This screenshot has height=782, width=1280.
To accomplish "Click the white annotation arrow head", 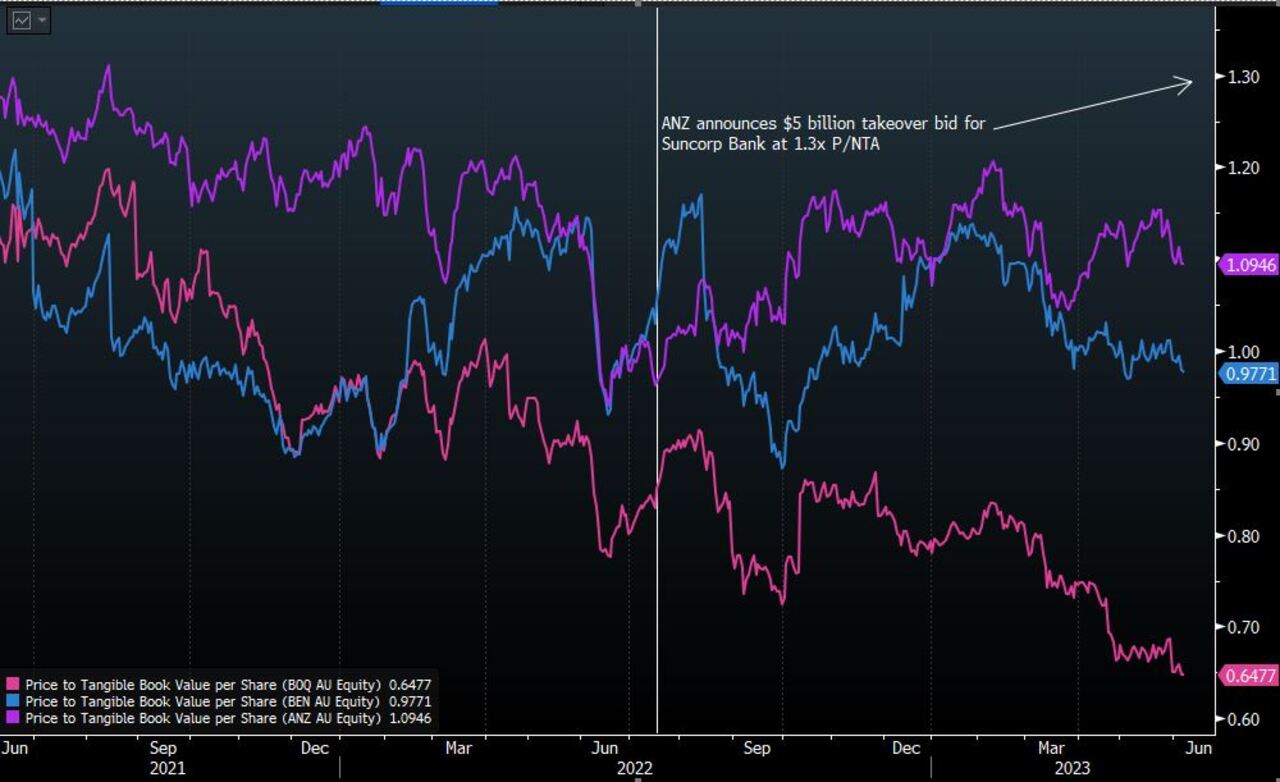I will [1186, 84].
